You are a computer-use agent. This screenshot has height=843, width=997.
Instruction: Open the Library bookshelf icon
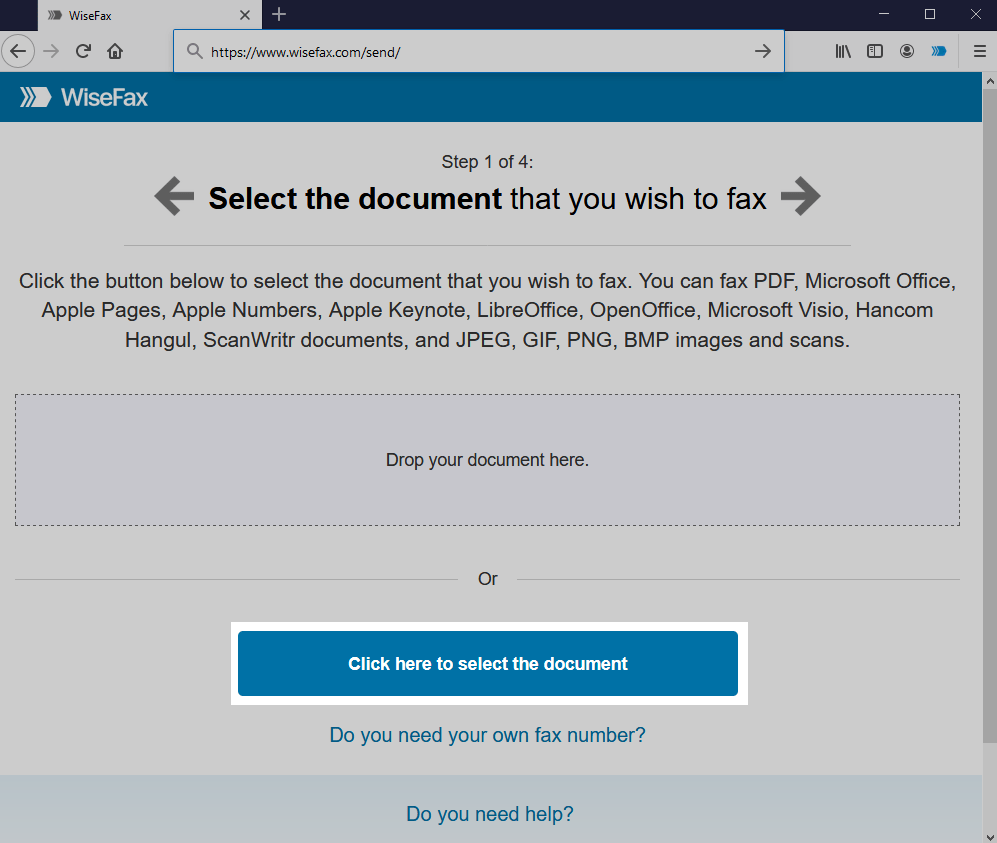[843, 51]
